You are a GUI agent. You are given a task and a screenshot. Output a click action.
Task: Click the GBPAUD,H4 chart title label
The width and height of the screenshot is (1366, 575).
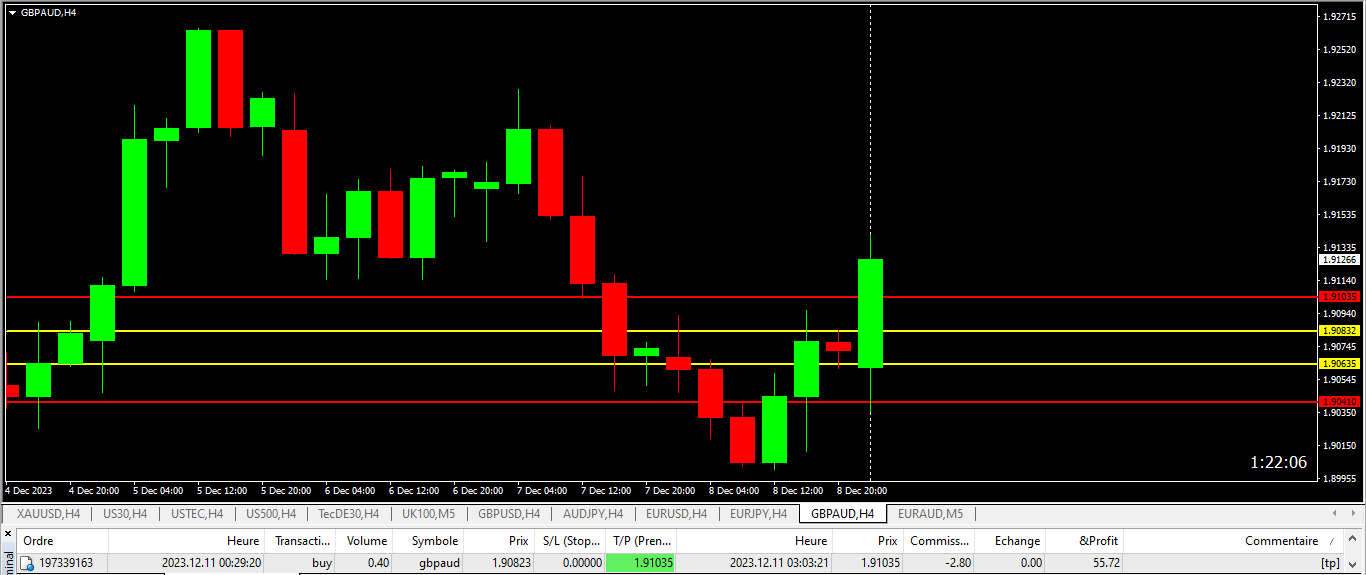tap(48, 12)
